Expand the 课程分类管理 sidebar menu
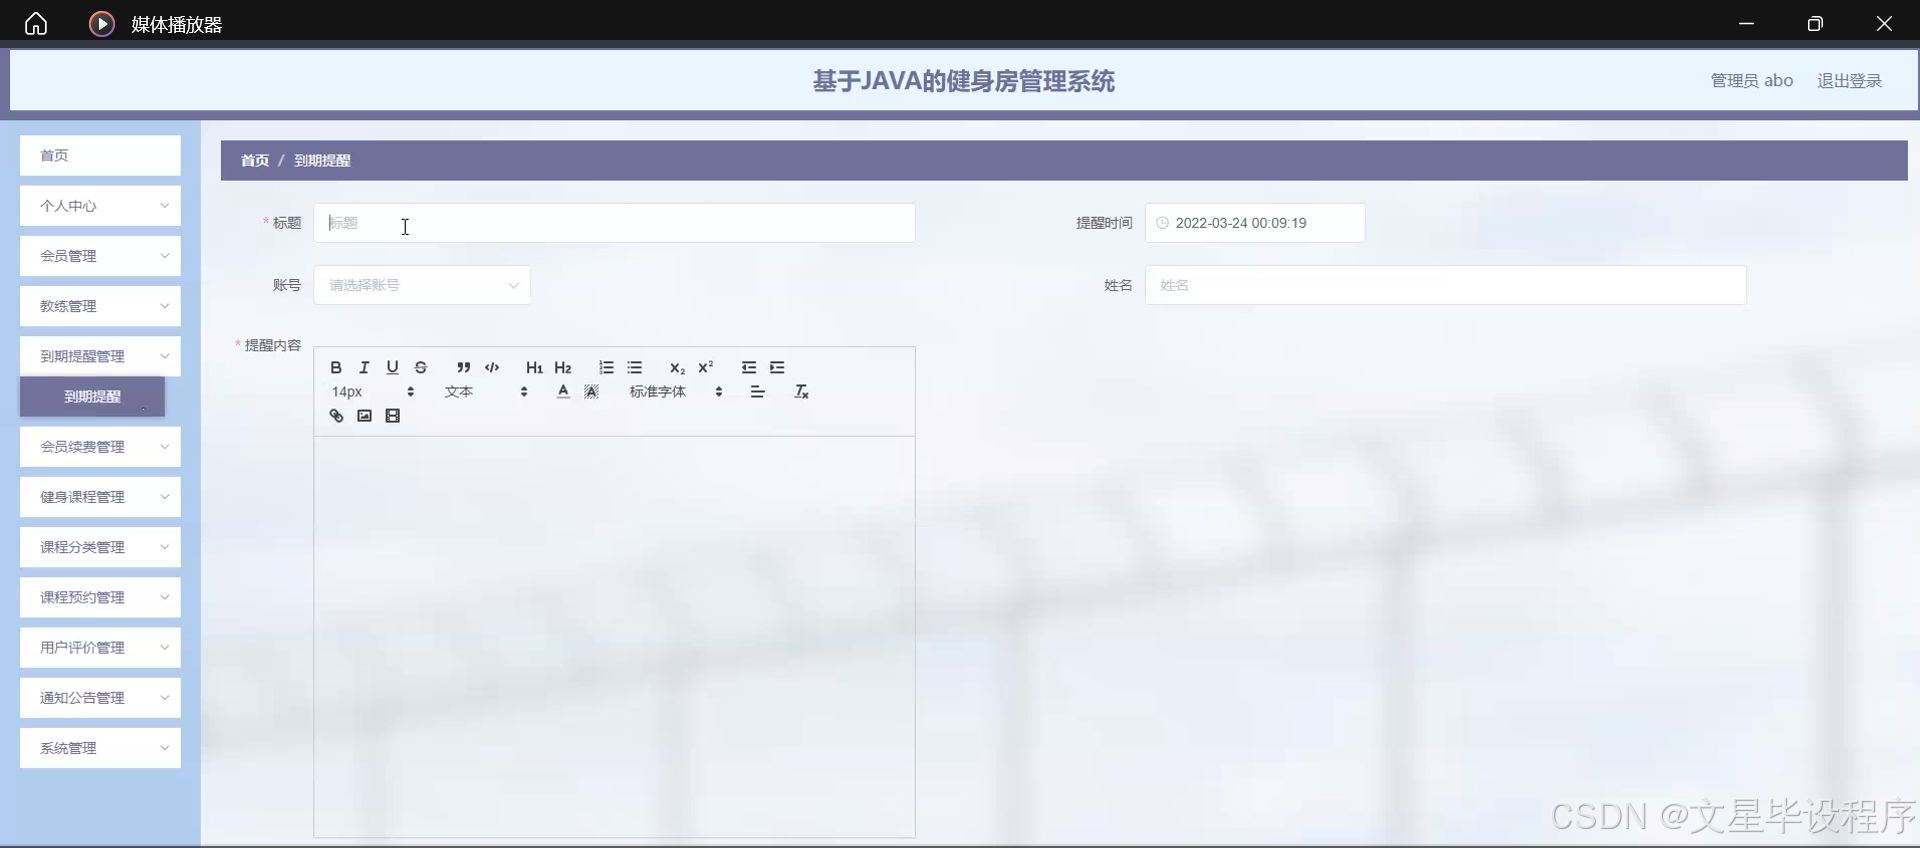The height and width of the screenshot is (848, 1920). (x=100, y=547)
